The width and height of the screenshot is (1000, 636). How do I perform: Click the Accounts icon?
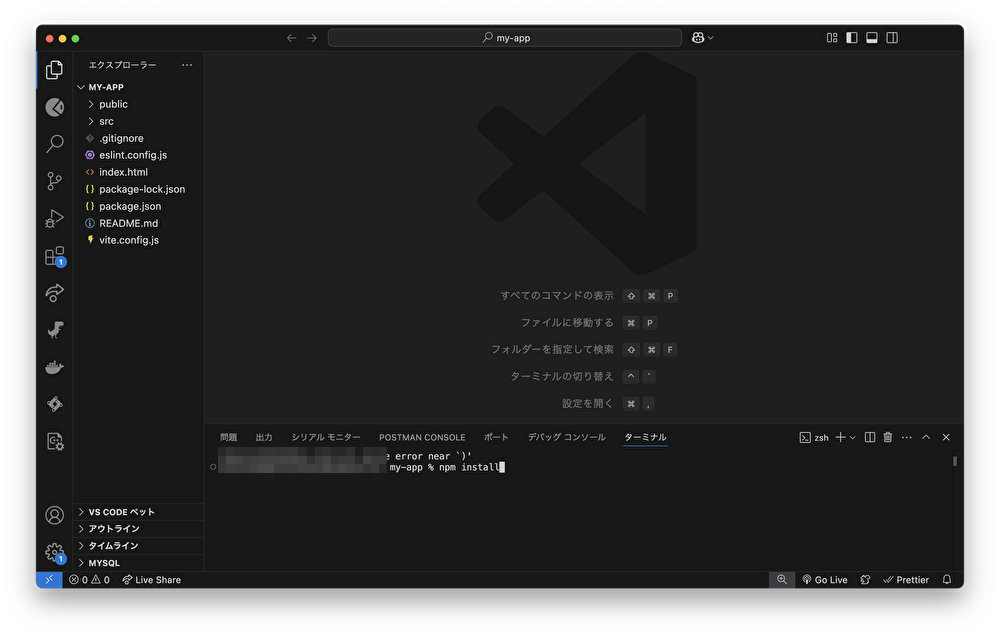point(55,515)
